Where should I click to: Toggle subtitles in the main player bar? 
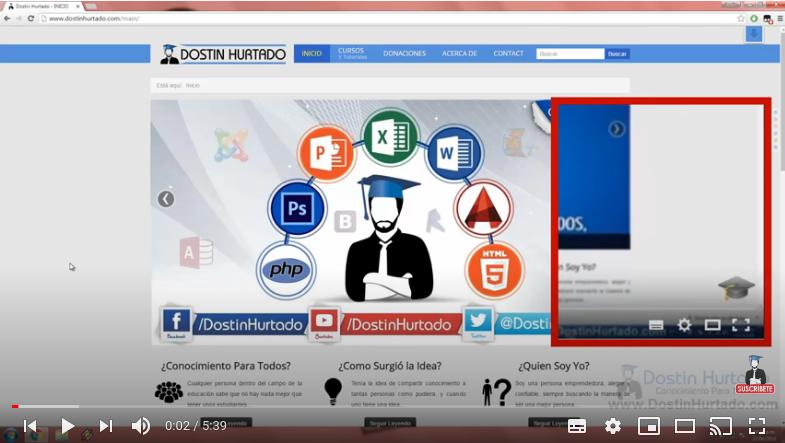(x=577, y=426)
